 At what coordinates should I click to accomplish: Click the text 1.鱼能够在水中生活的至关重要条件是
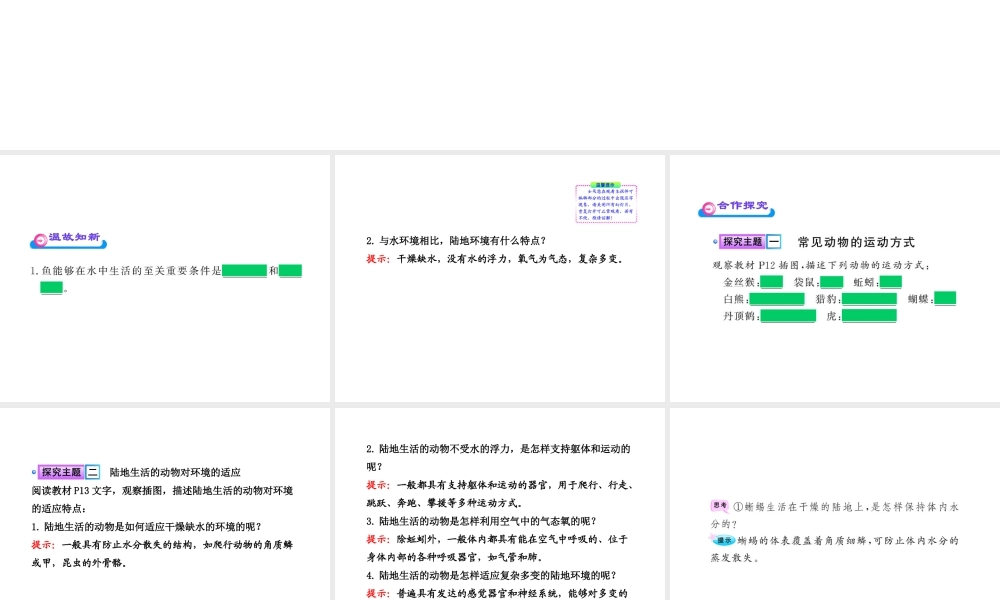(x=126, y=271)
